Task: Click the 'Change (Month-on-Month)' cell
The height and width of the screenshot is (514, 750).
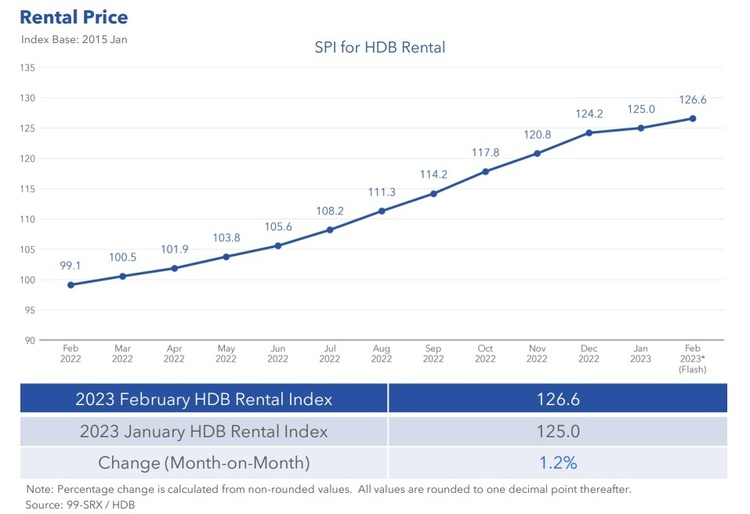Action: (x=204, y=463)
